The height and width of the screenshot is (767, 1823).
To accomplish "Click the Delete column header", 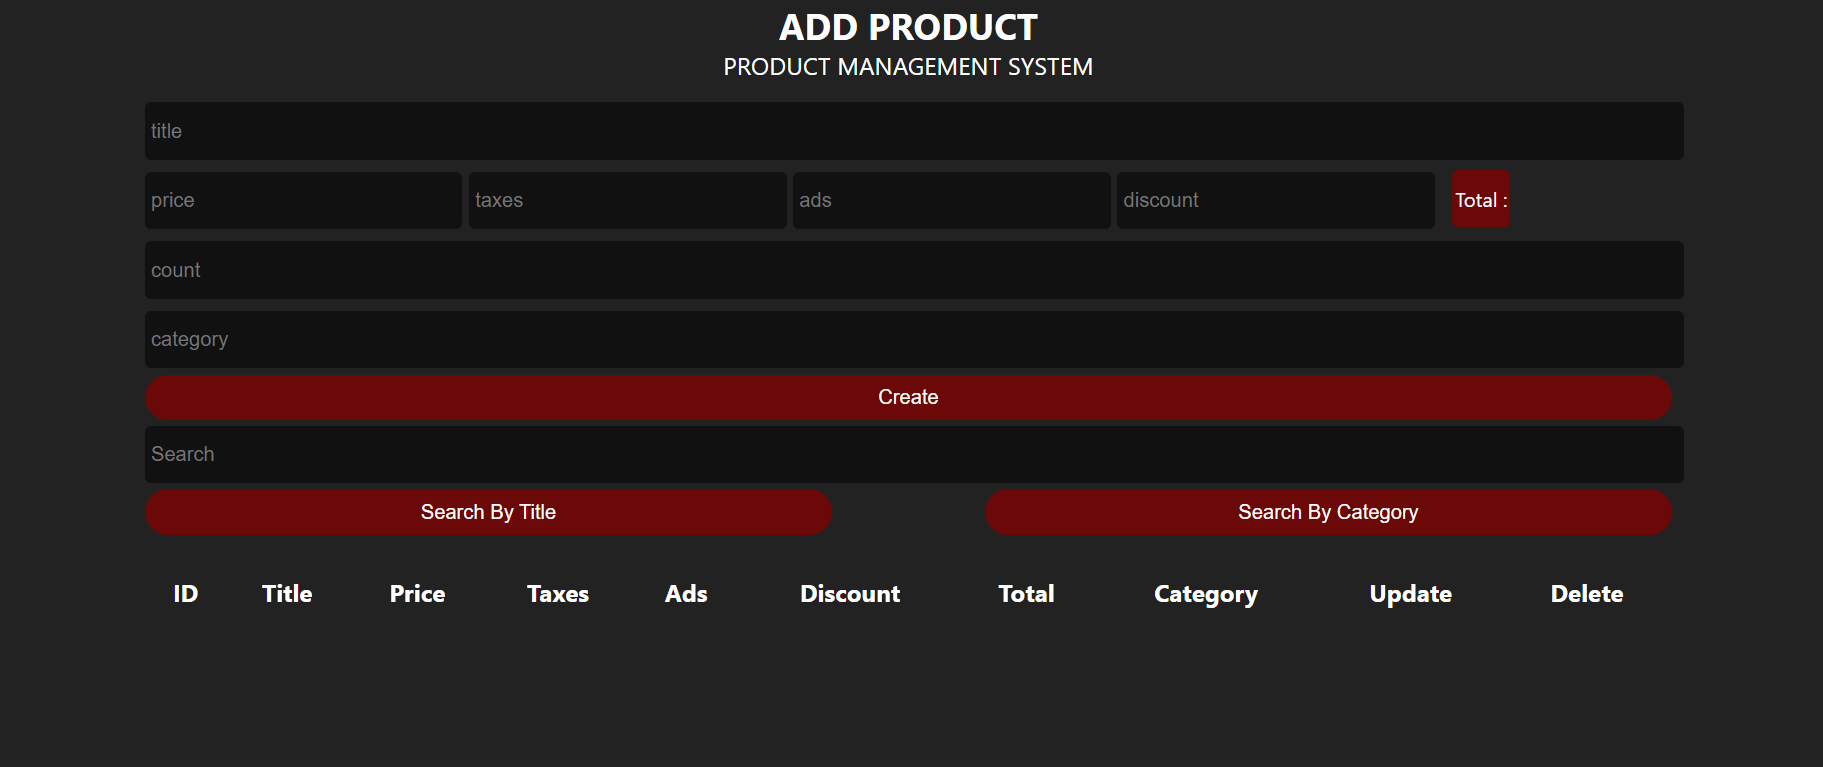I will click(x=1587, y=594).
